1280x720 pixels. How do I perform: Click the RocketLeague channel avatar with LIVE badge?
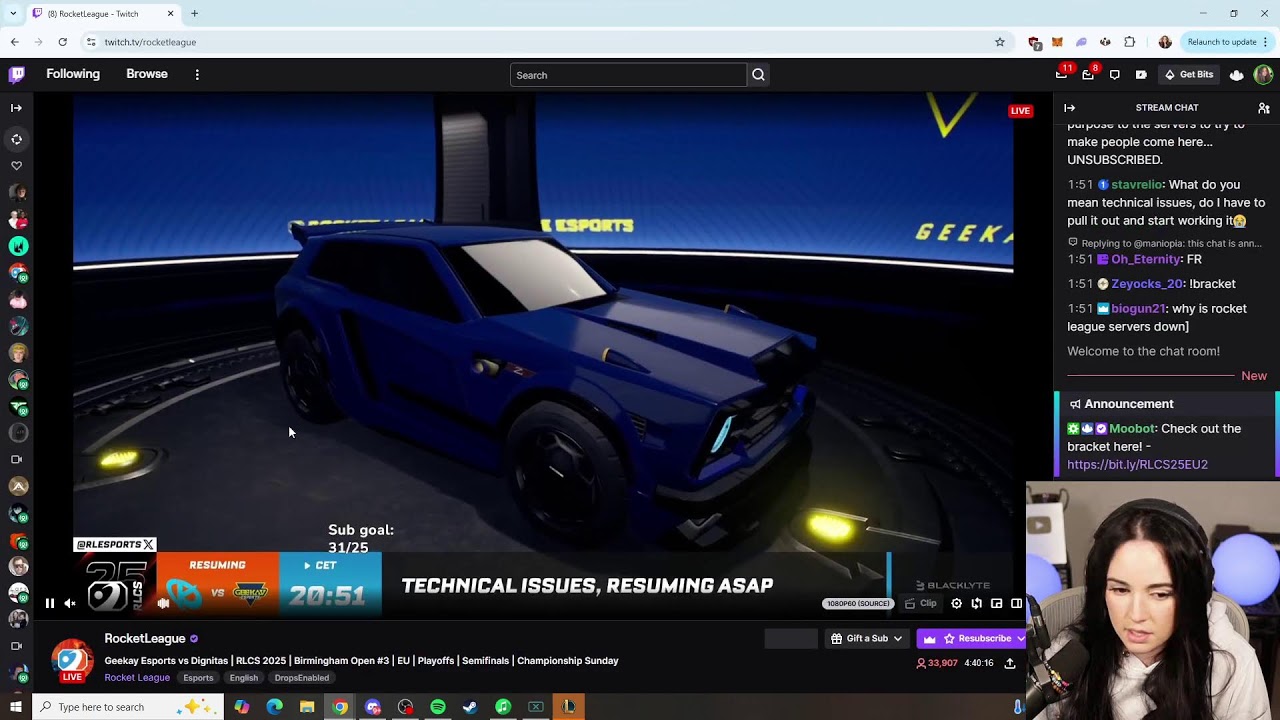72,660
